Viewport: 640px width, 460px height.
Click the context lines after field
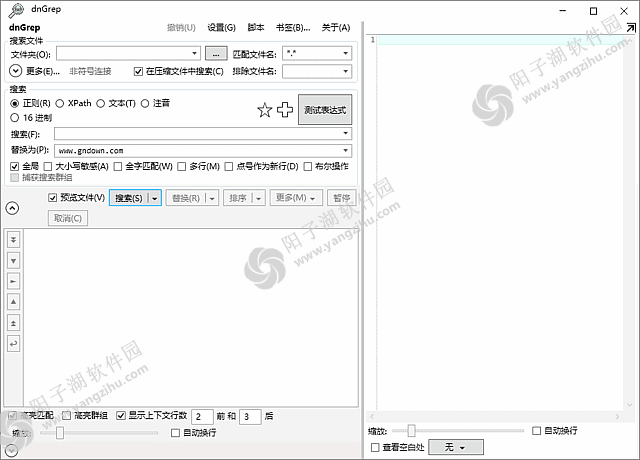250,417
